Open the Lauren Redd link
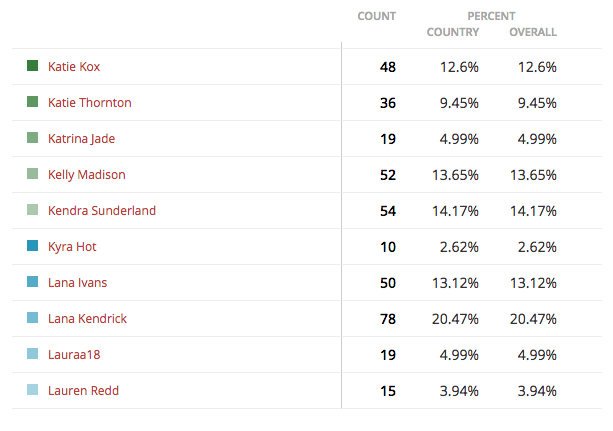The image size is (613, 431). 83,390
